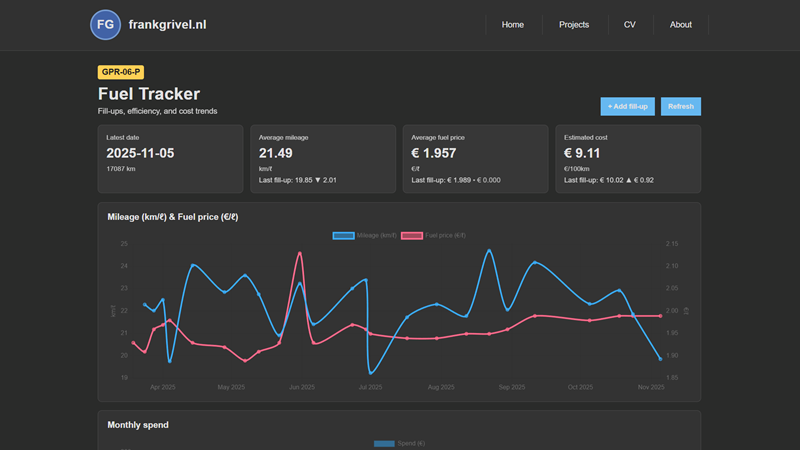Viewport: 800px width, 450px height.
Task: Open the CV page
Action: pos(629,24)
